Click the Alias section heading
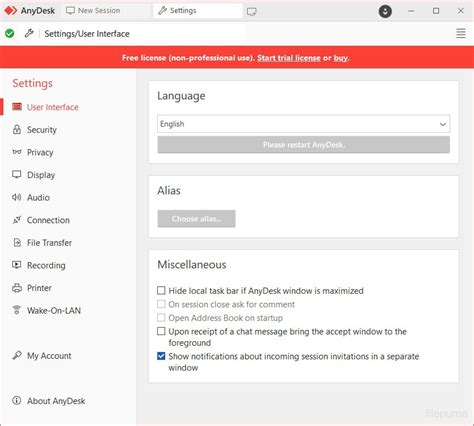 click(x=169, y=190)
